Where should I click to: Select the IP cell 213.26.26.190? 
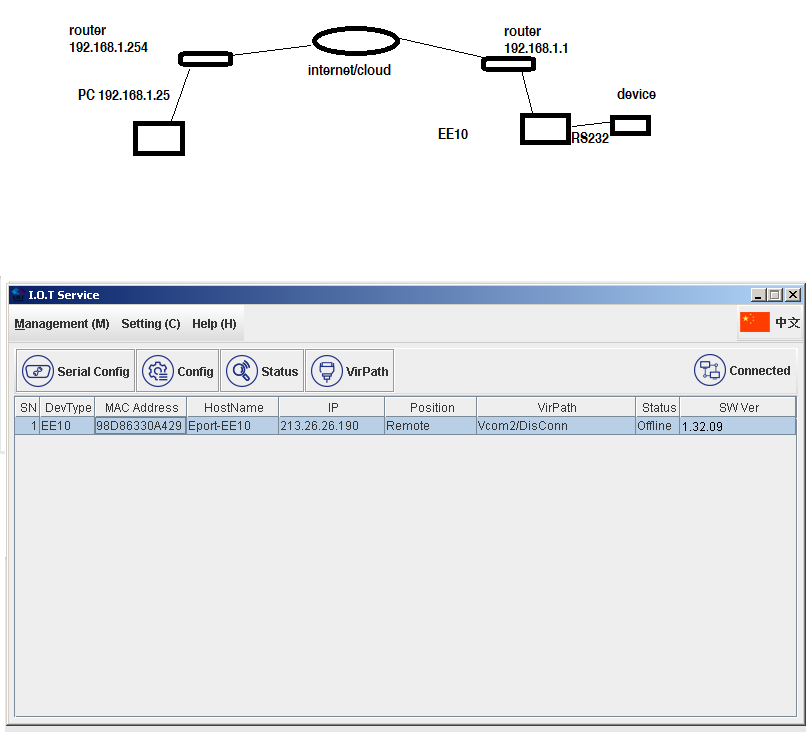pos(332,426)
